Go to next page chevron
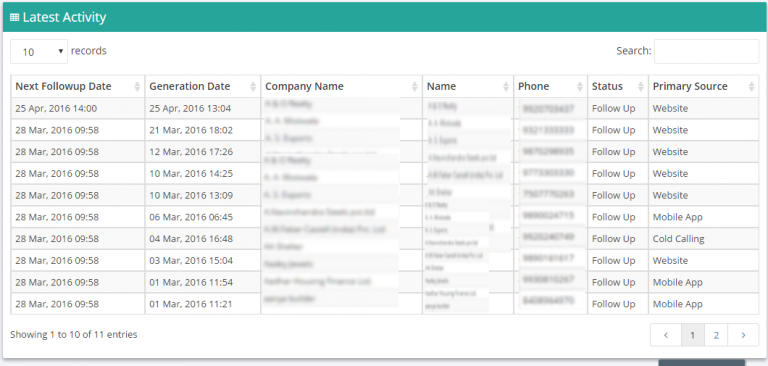Screen dimensions: 768x366 click(x=743, y=335)
